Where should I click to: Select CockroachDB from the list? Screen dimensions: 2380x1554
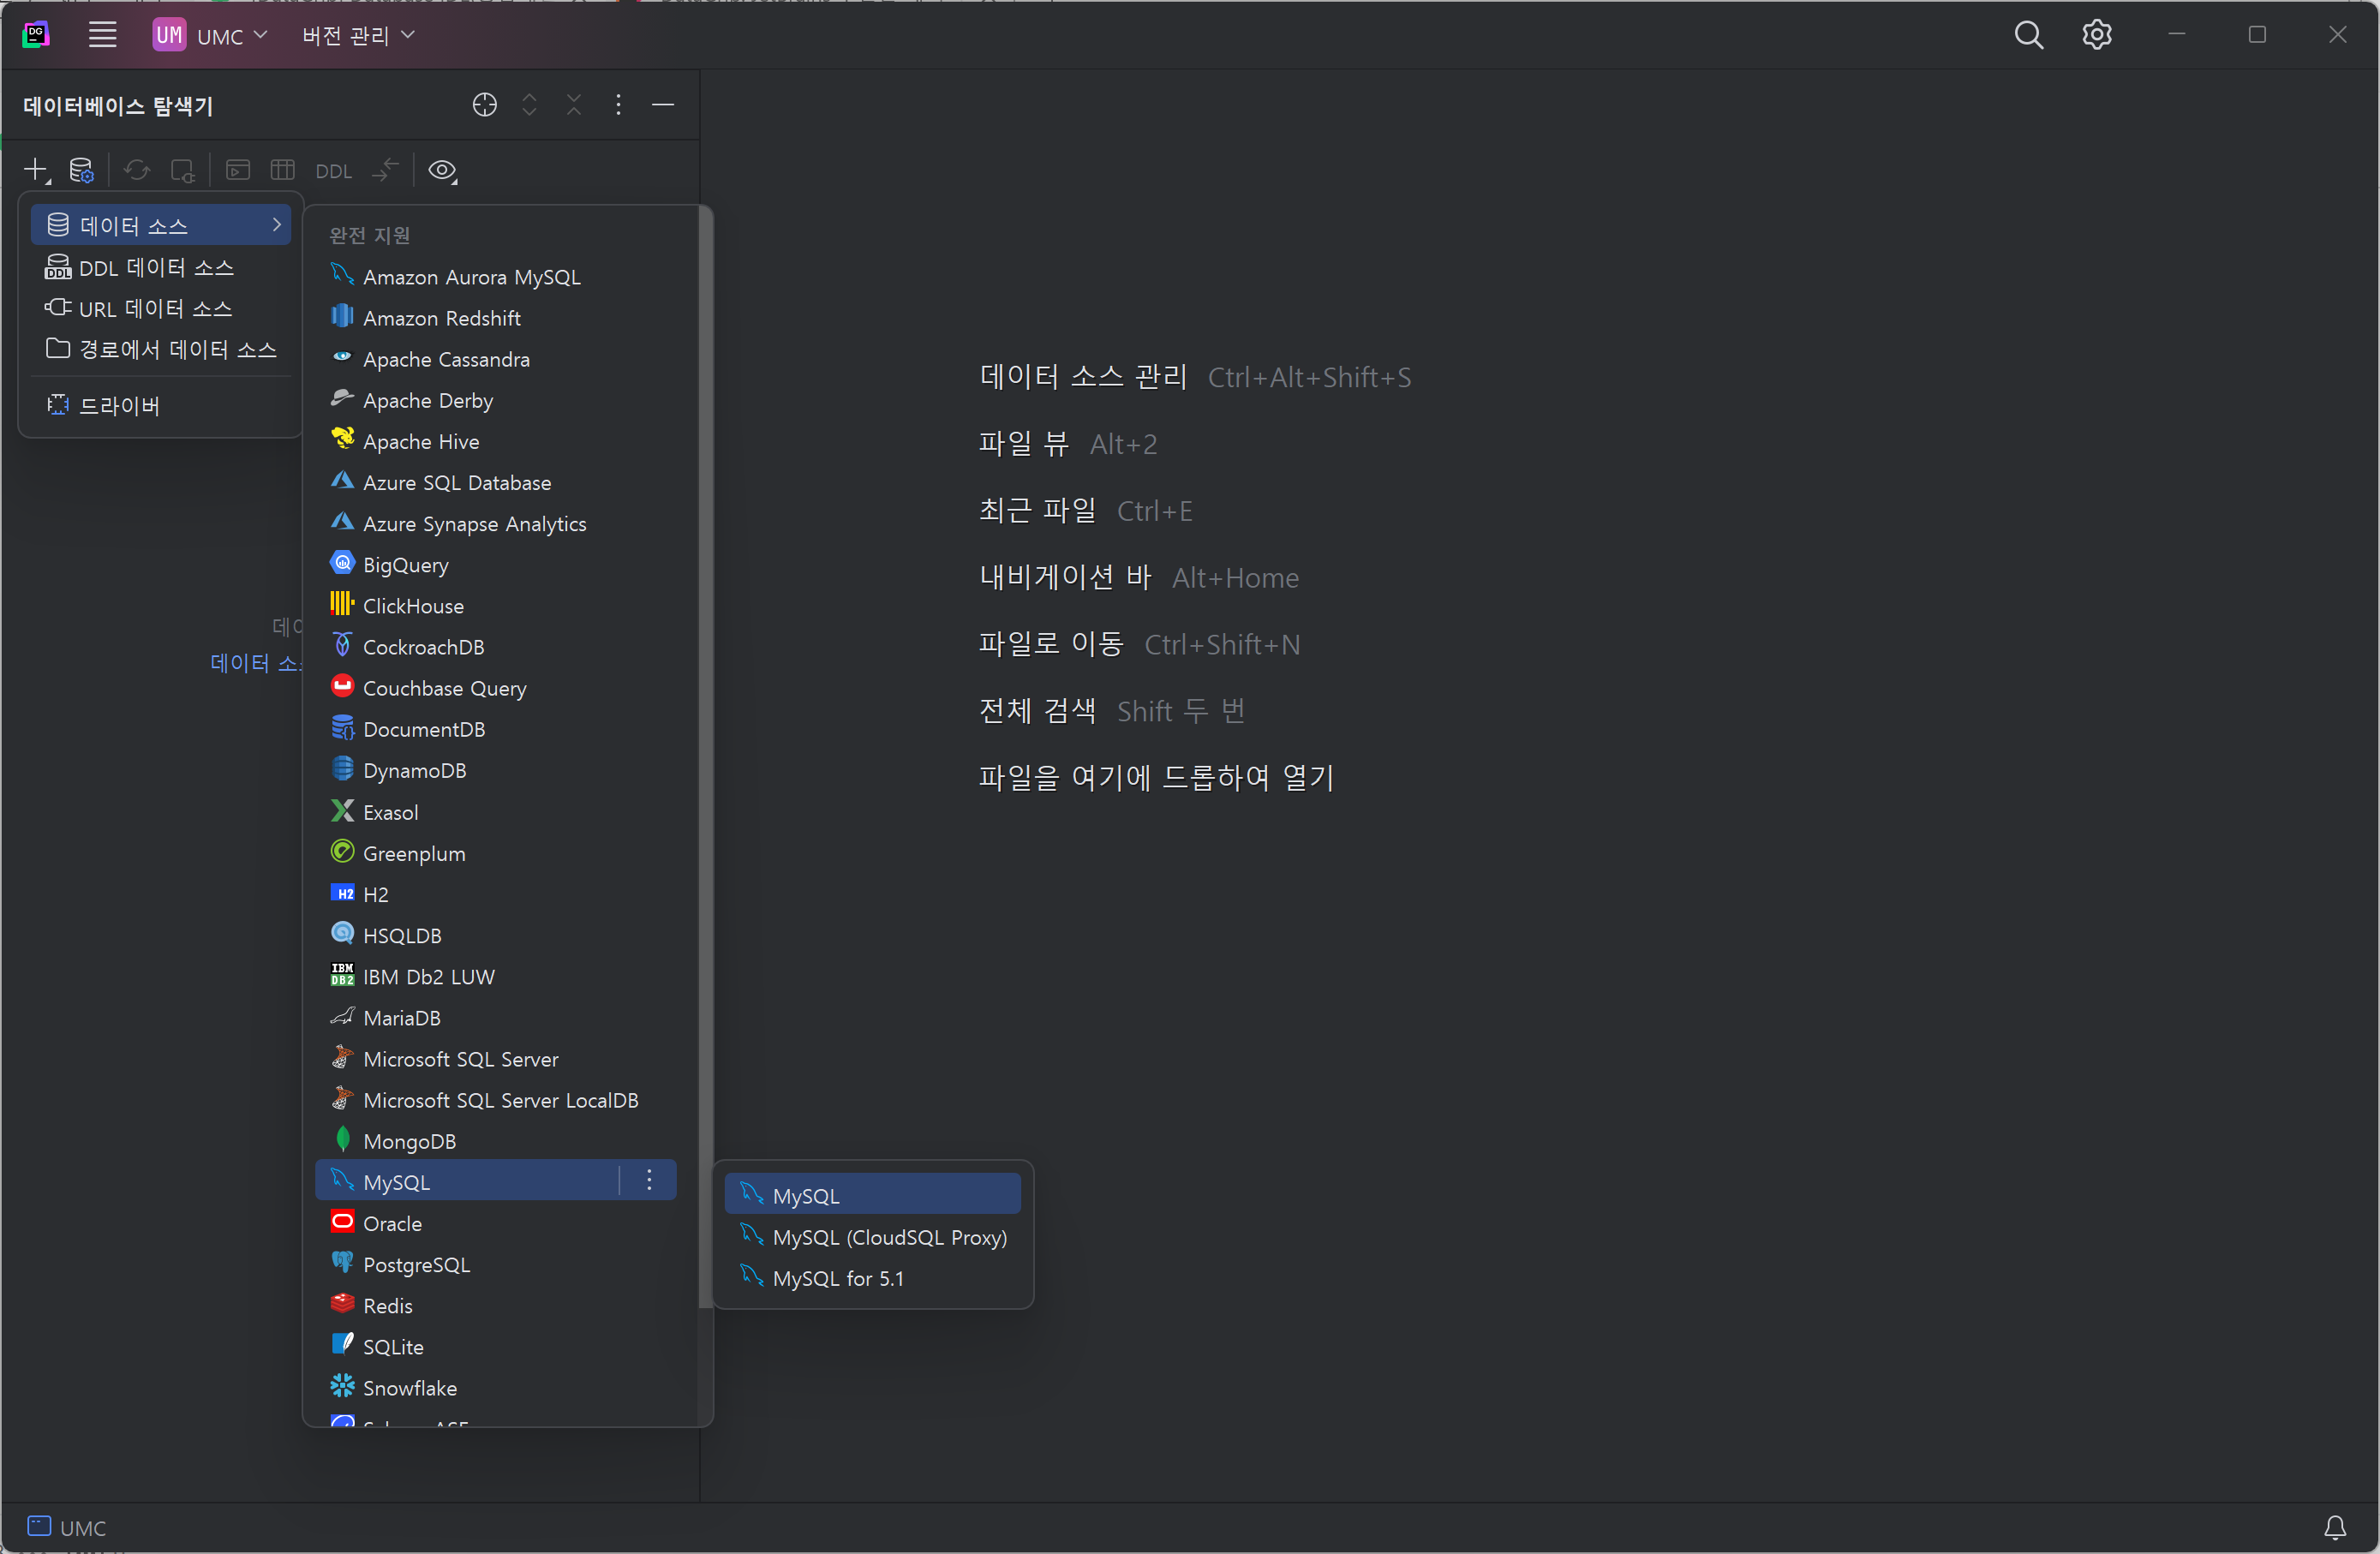tap(496, 646)
